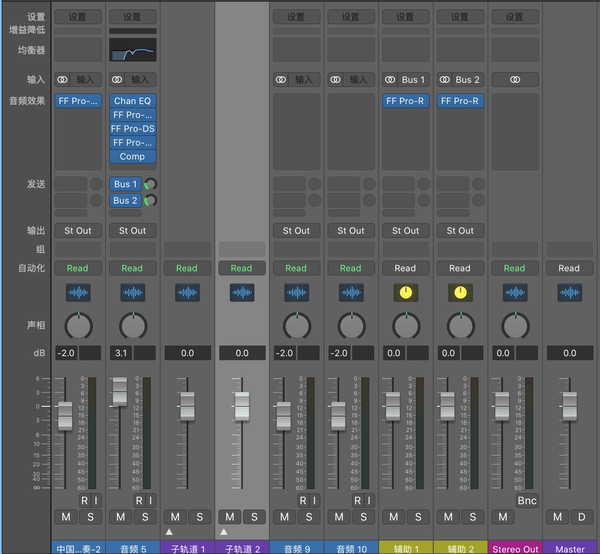
Task: Click the Bus 2 send level knob
Action: (x=151, y=201)
